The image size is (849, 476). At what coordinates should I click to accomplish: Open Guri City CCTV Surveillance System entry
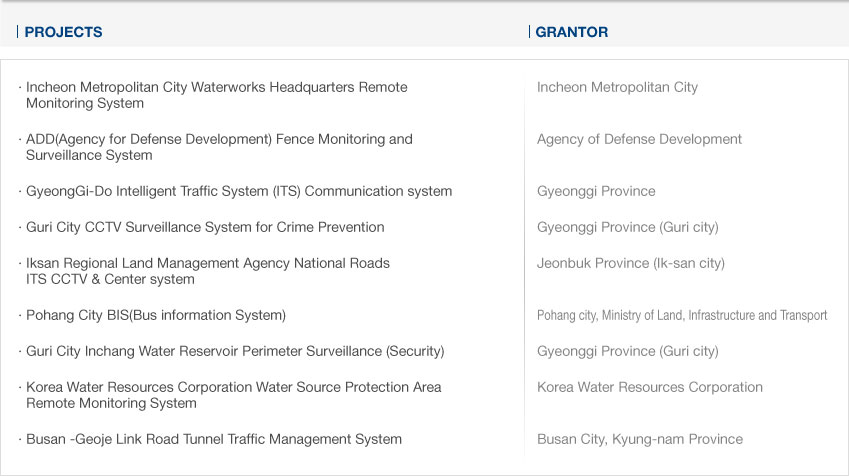point(205,227)
